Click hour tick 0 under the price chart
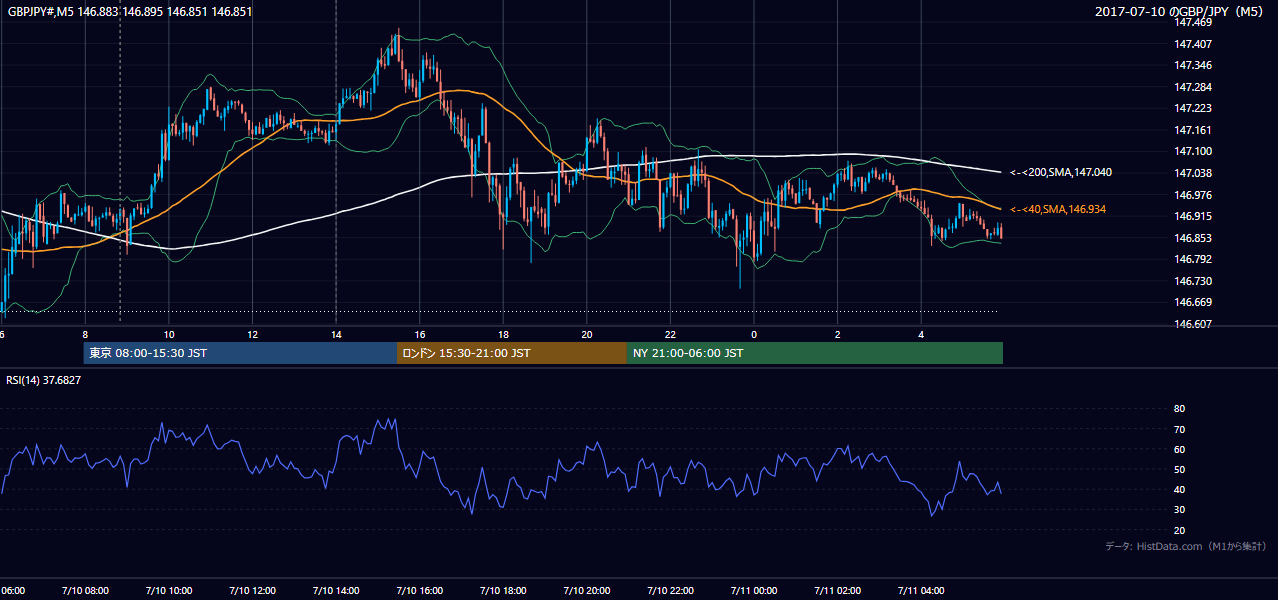 pyautogui.click(x=754, y=334)
